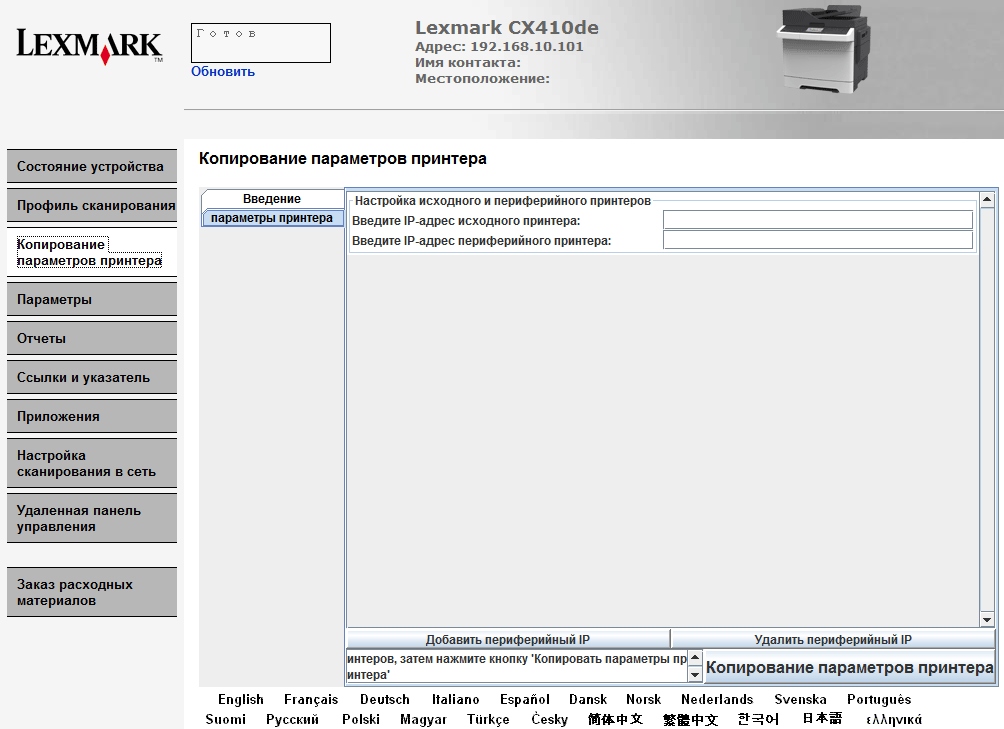The width and height of the screenshot is (1004, 729).
Task: Switch language to 한국어
Action: pyautogui.click(x=758, y=719)
